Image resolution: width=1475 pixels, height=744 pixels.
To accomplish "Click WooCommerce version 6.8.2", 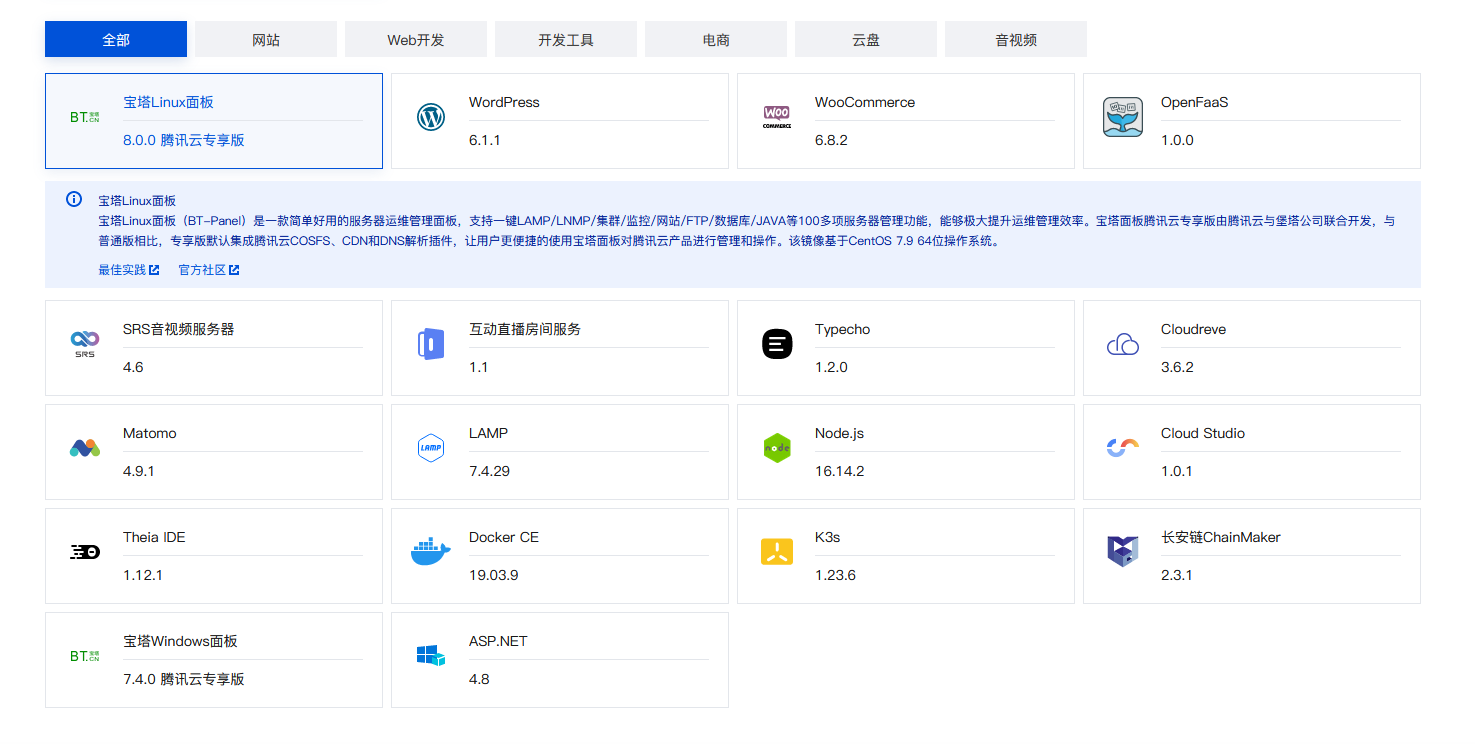I will pos(831,140).
